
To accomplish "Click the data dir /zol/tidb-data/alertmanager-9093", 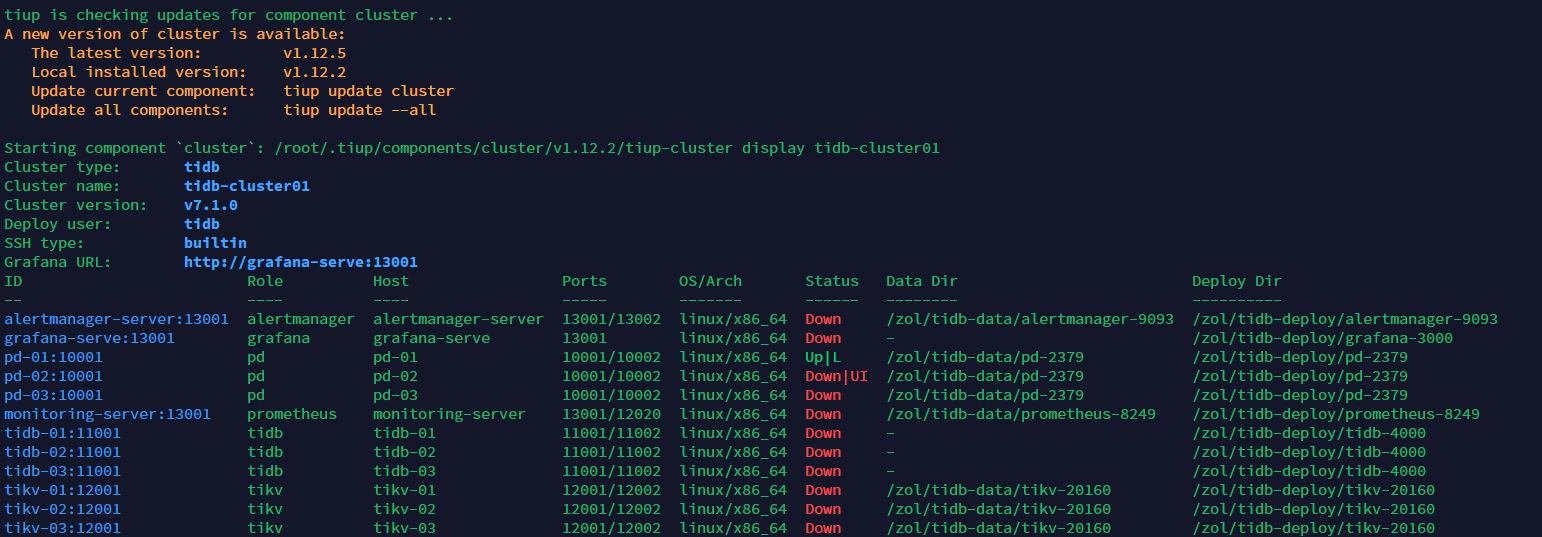I will tap(1030, 319).
